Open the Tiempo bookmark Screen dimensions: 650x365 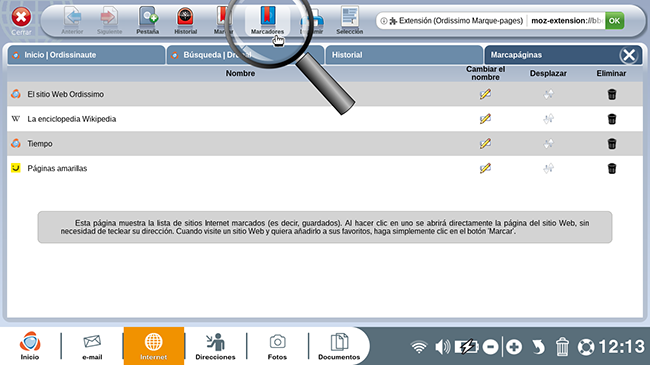[x=40, y=144]
